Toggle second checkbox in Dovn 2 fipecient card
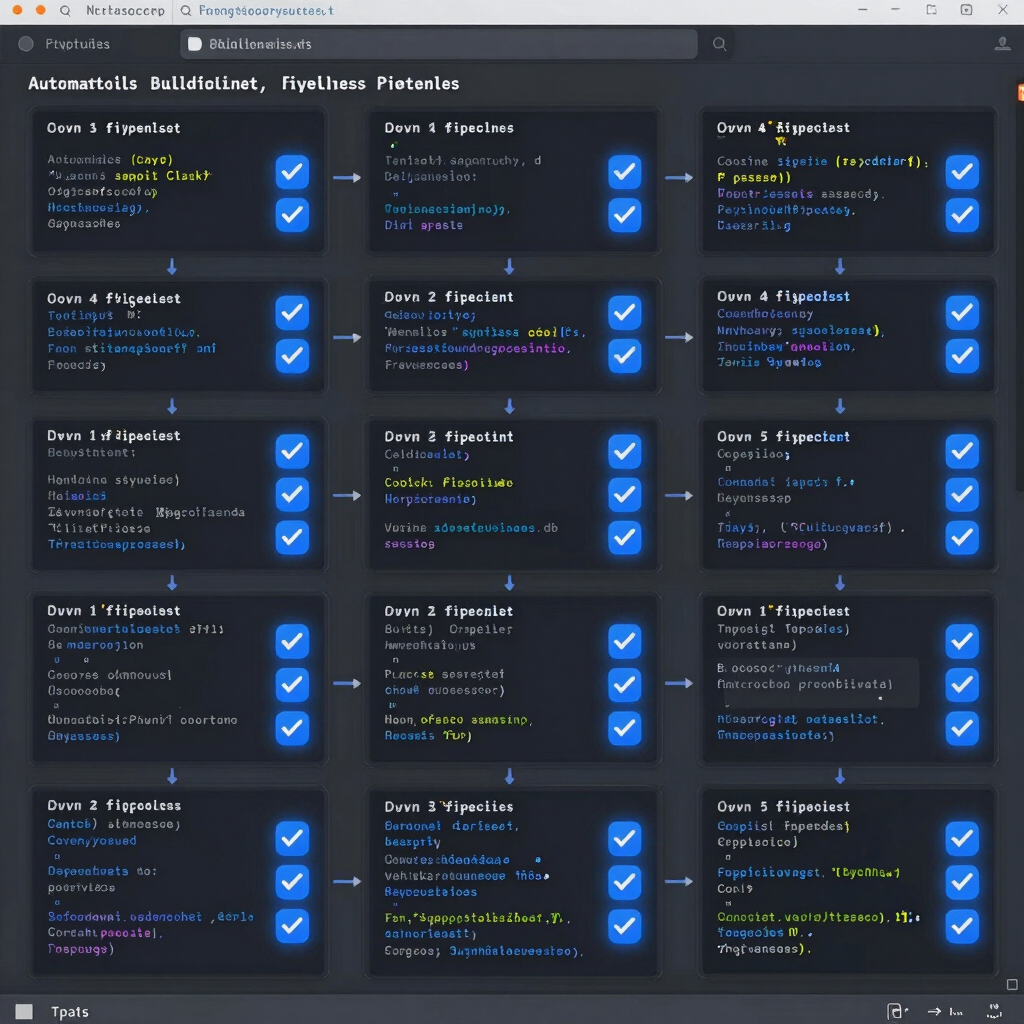Screen dimensions: 1024x1024 click(x=624, y=355)
